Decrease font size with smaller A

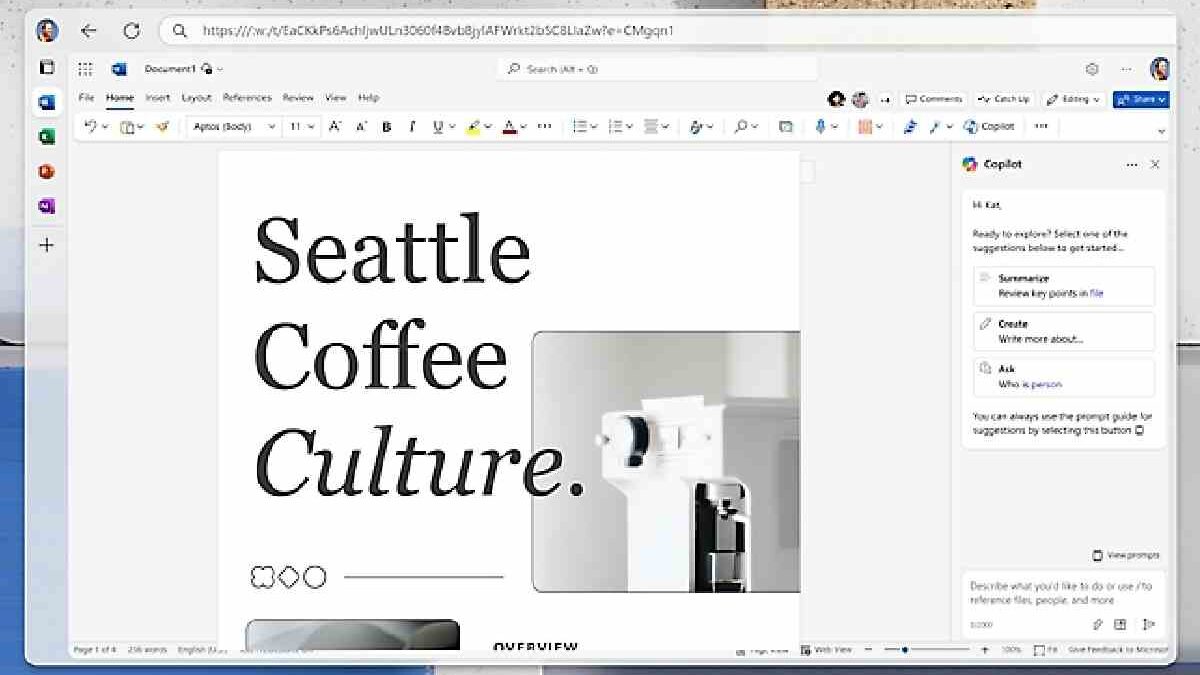click(361, 127)
